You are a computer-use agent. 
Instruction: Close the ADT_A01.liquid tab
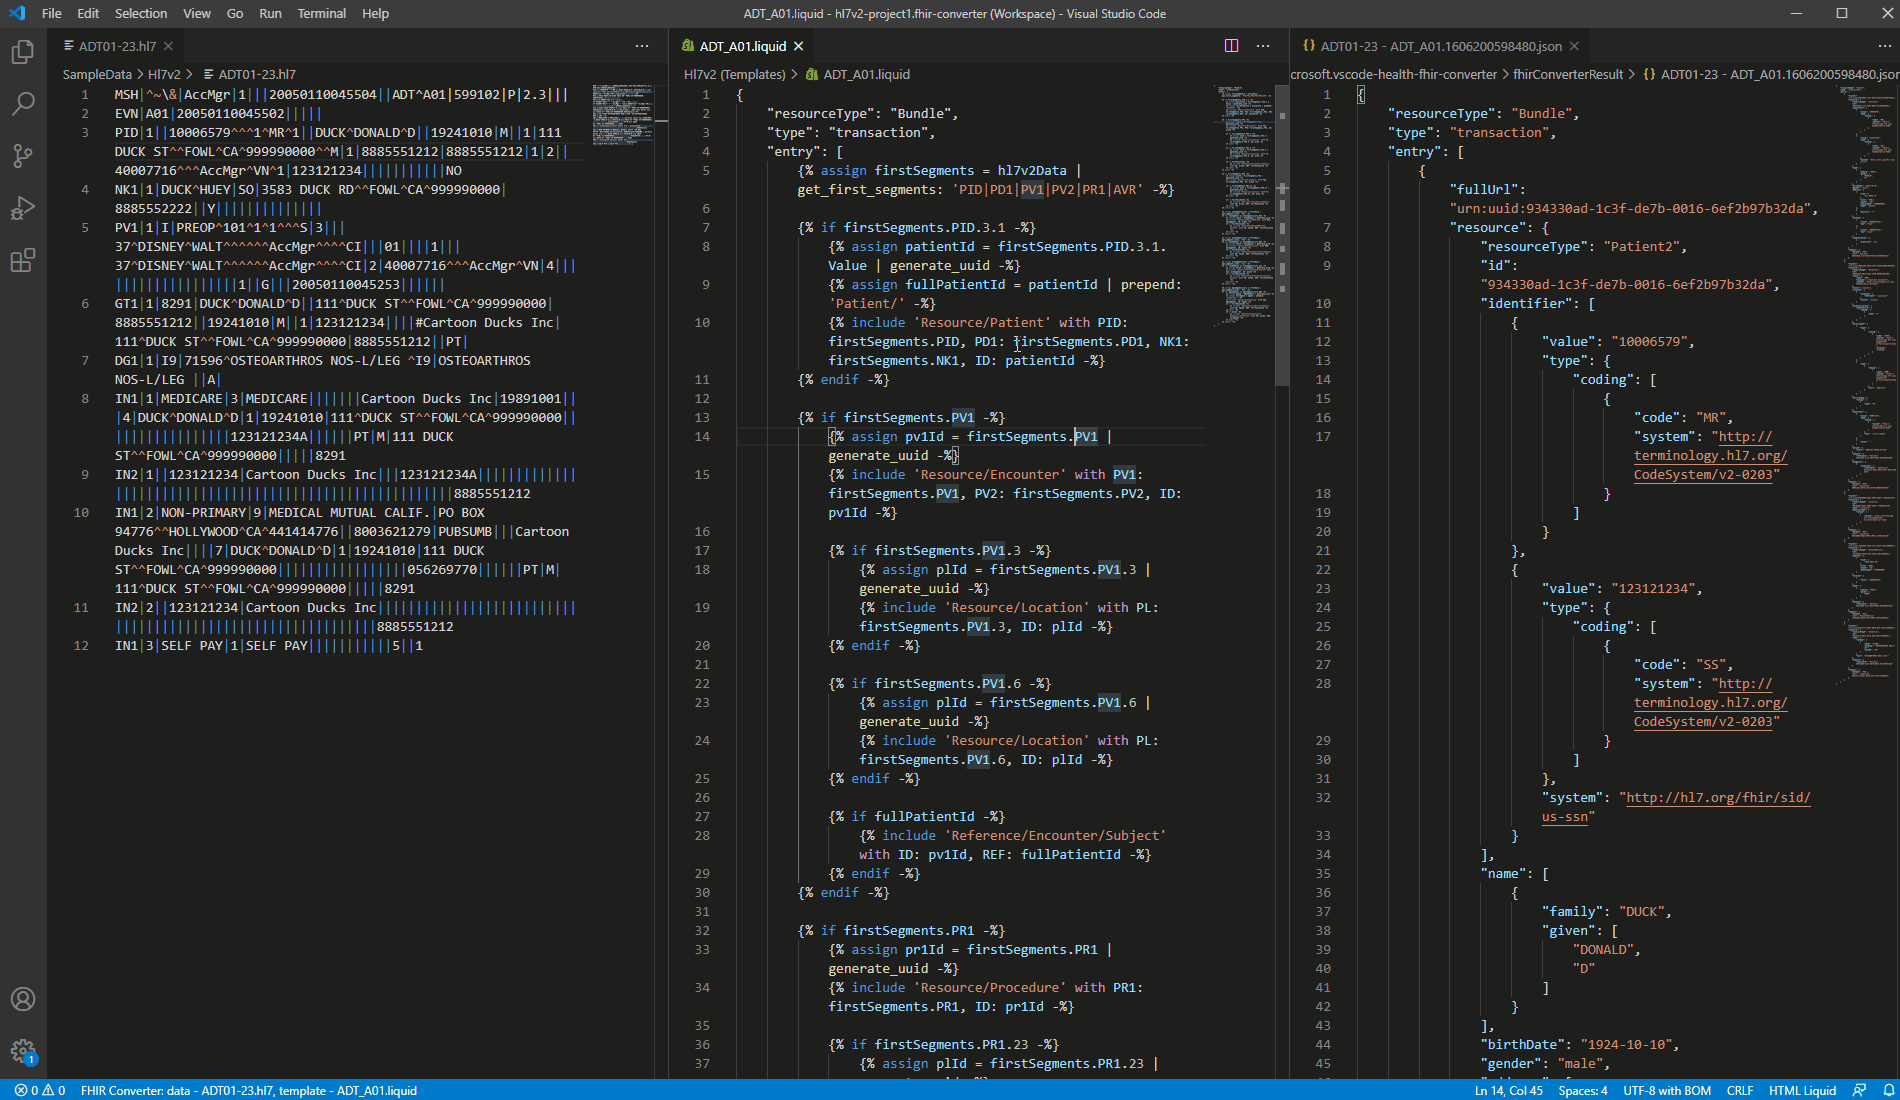[798, 46]
